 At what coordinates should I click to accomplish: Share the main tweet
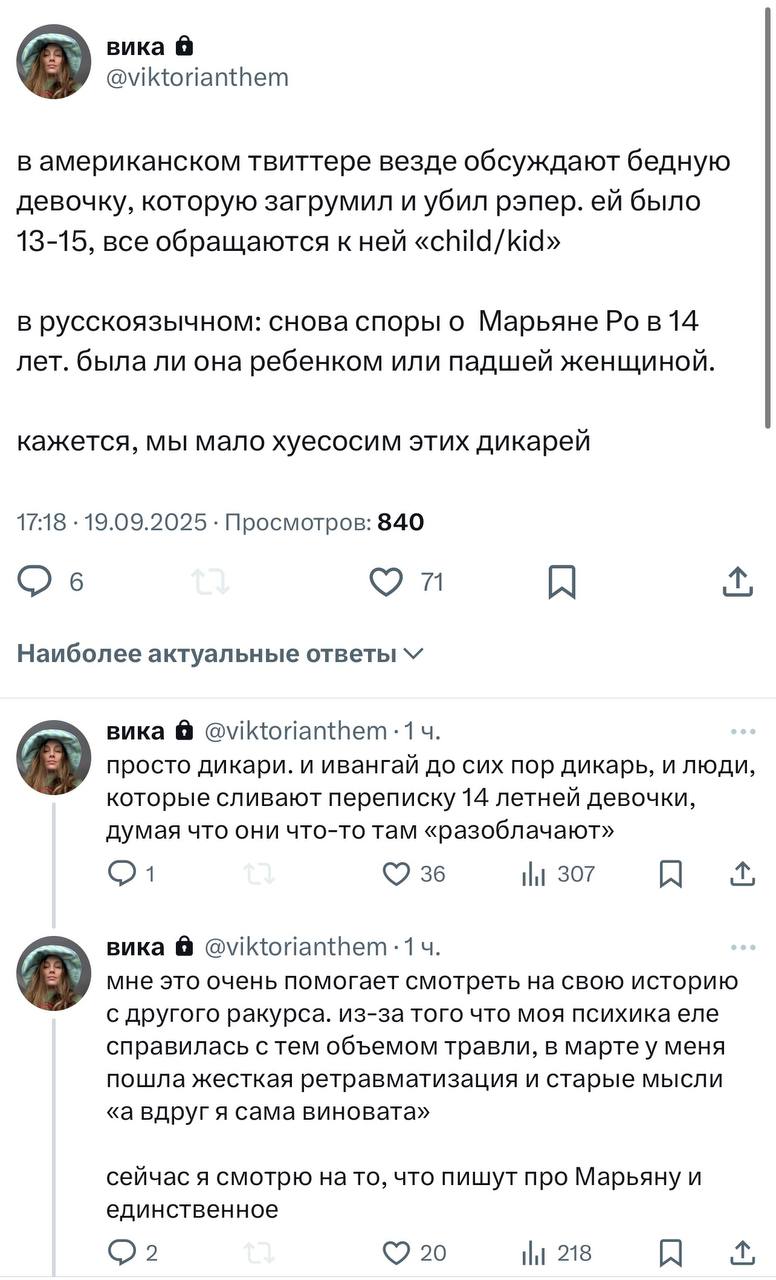737,581
